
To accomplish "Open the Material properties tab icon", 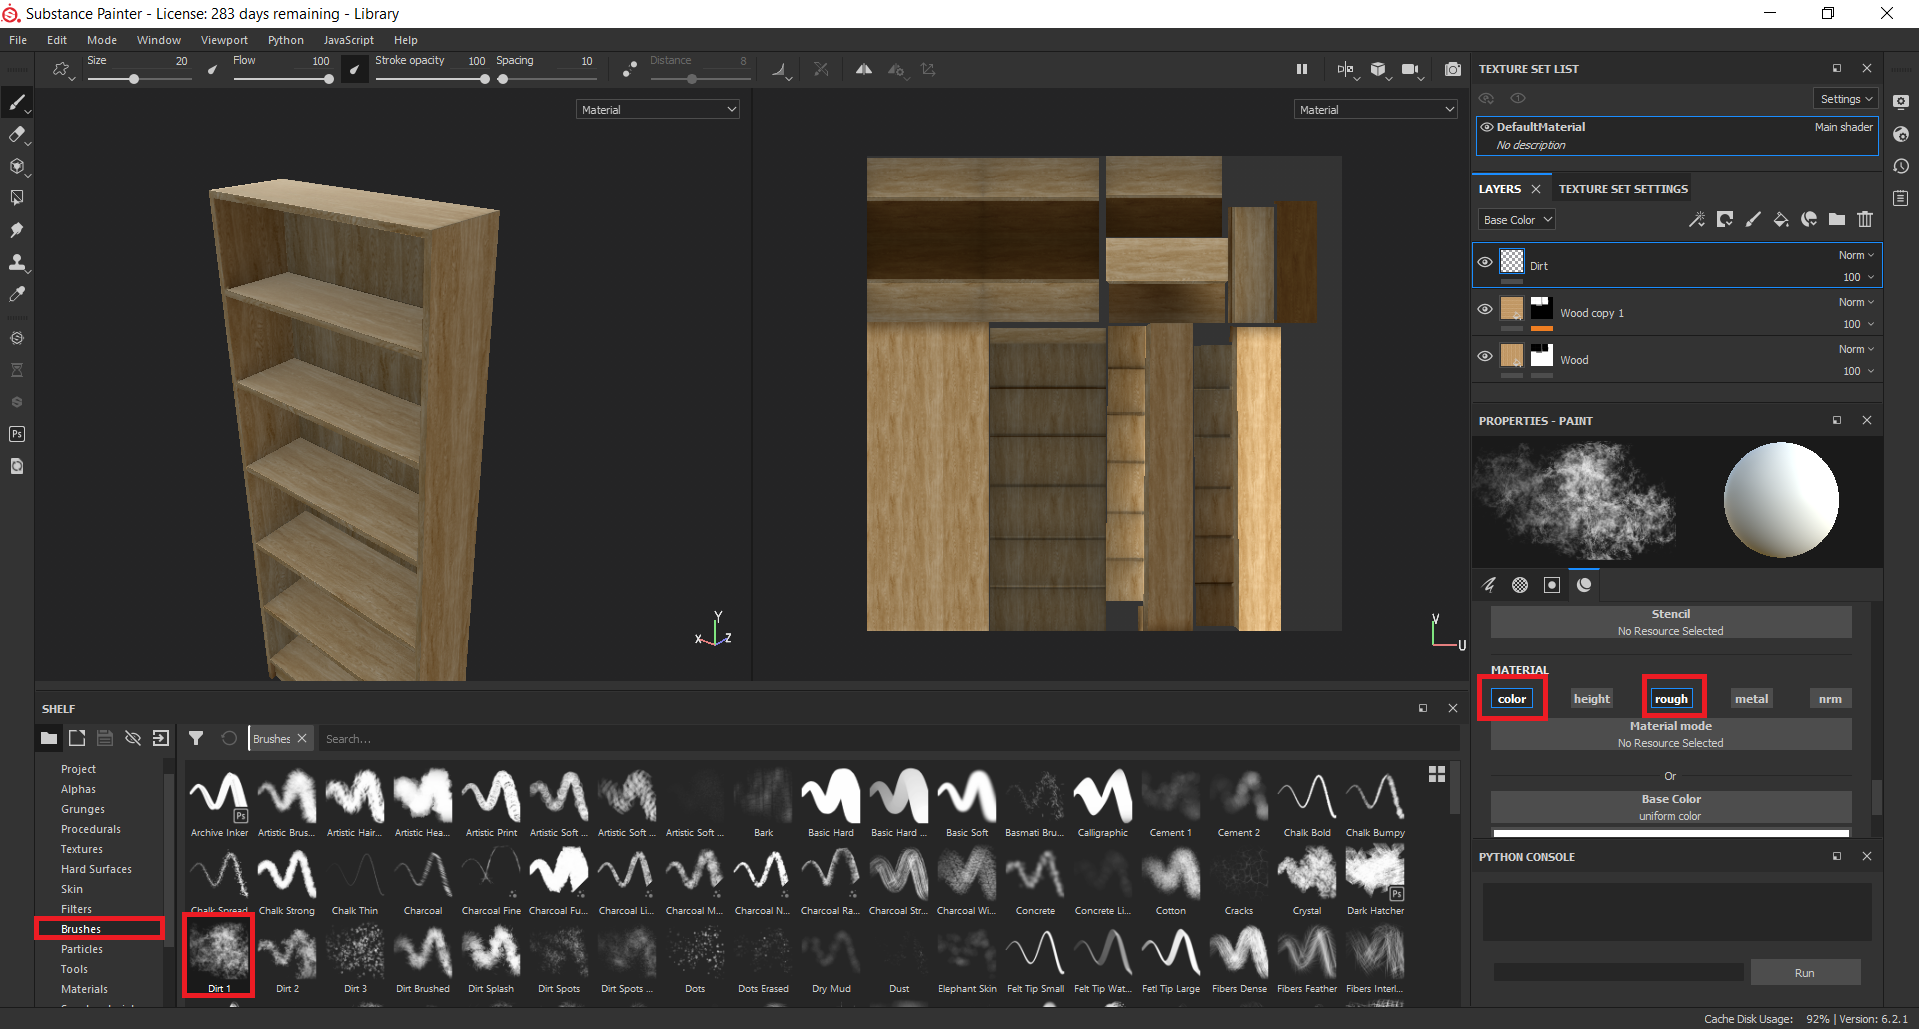I will 1584,585.
